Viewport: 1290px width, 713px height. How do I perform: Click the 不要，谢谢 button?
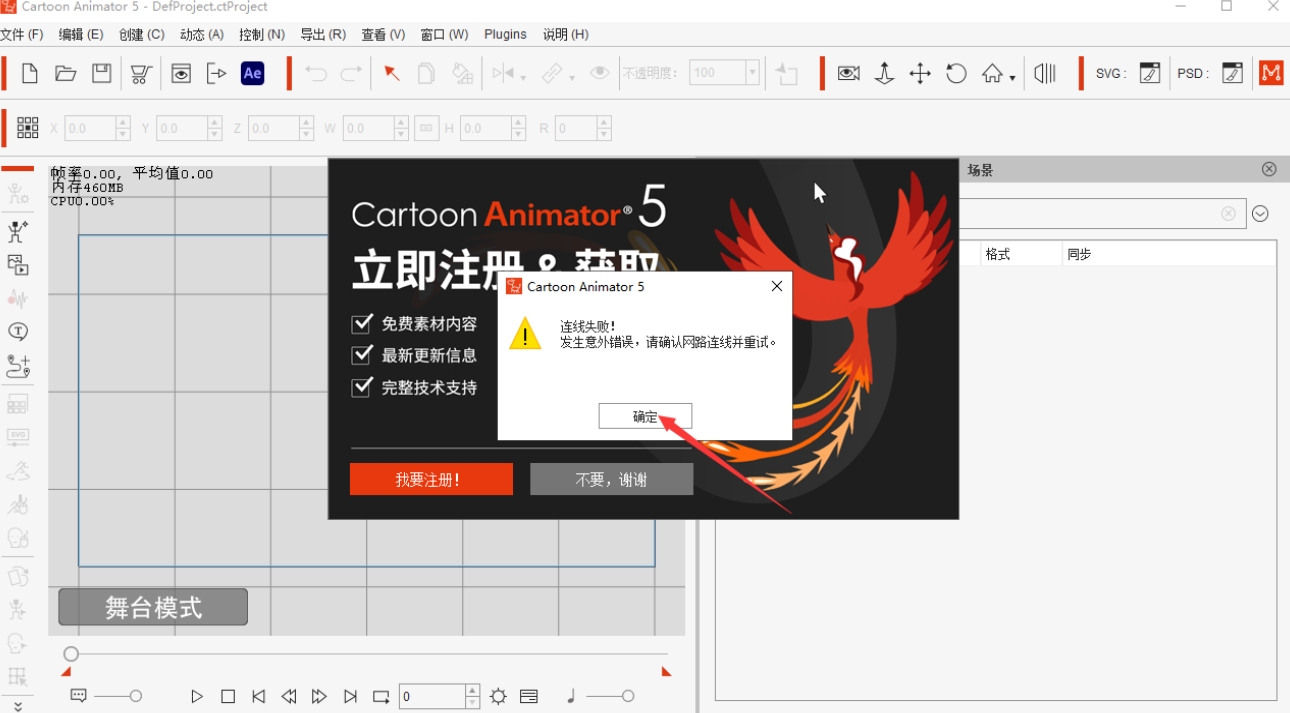[x=611, y=479]
